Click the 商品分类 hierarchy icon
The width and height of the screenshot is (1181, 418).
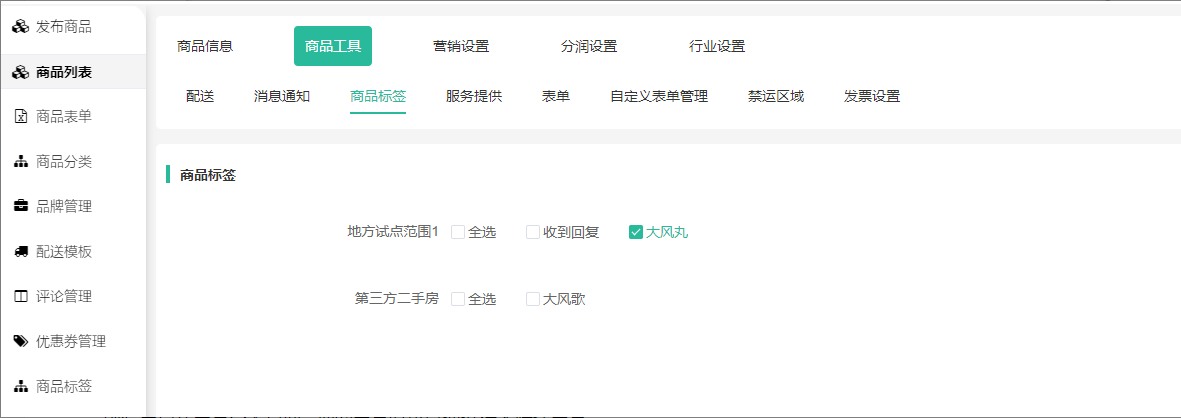[x=20, y=162]
